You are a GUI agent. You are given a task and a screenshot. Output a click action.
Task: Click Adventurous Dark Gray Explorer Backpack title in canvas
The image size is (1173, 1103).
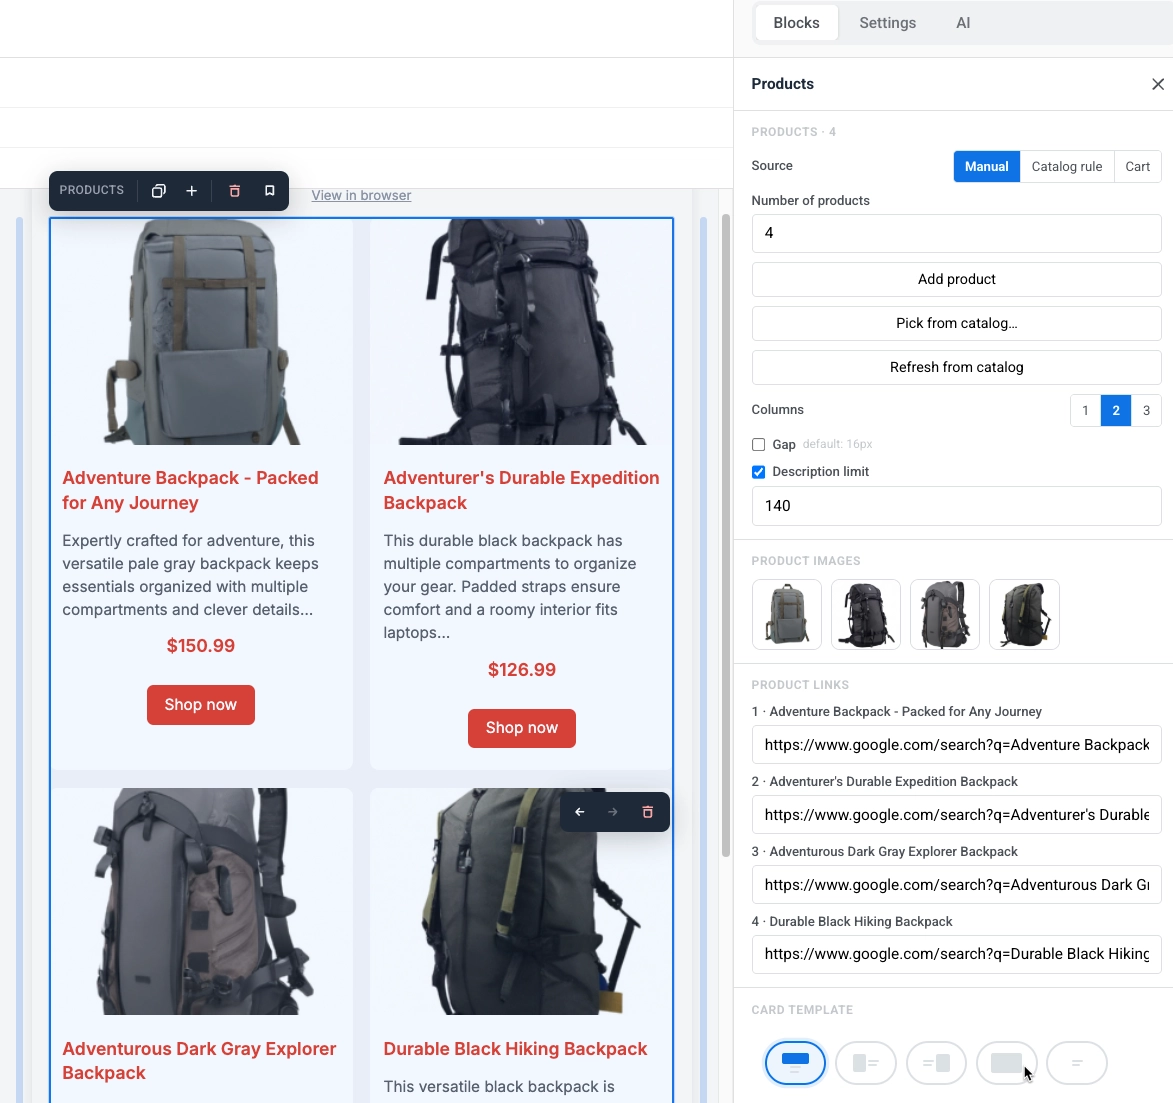point(199,1060)
